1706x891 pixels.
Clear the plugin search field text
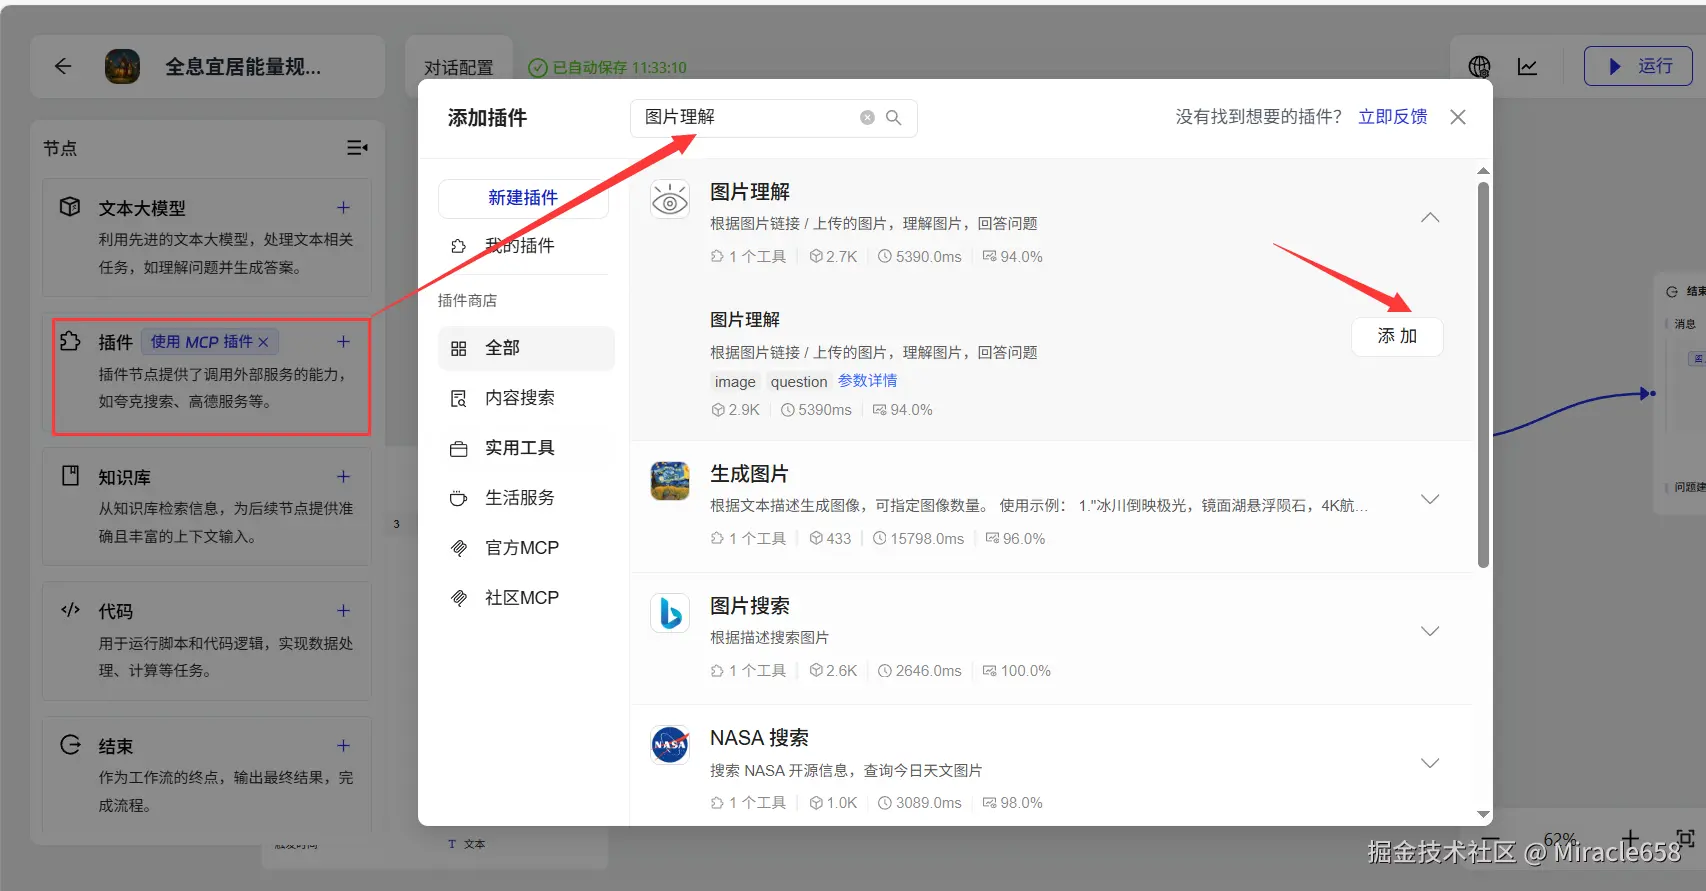point(867,118)
